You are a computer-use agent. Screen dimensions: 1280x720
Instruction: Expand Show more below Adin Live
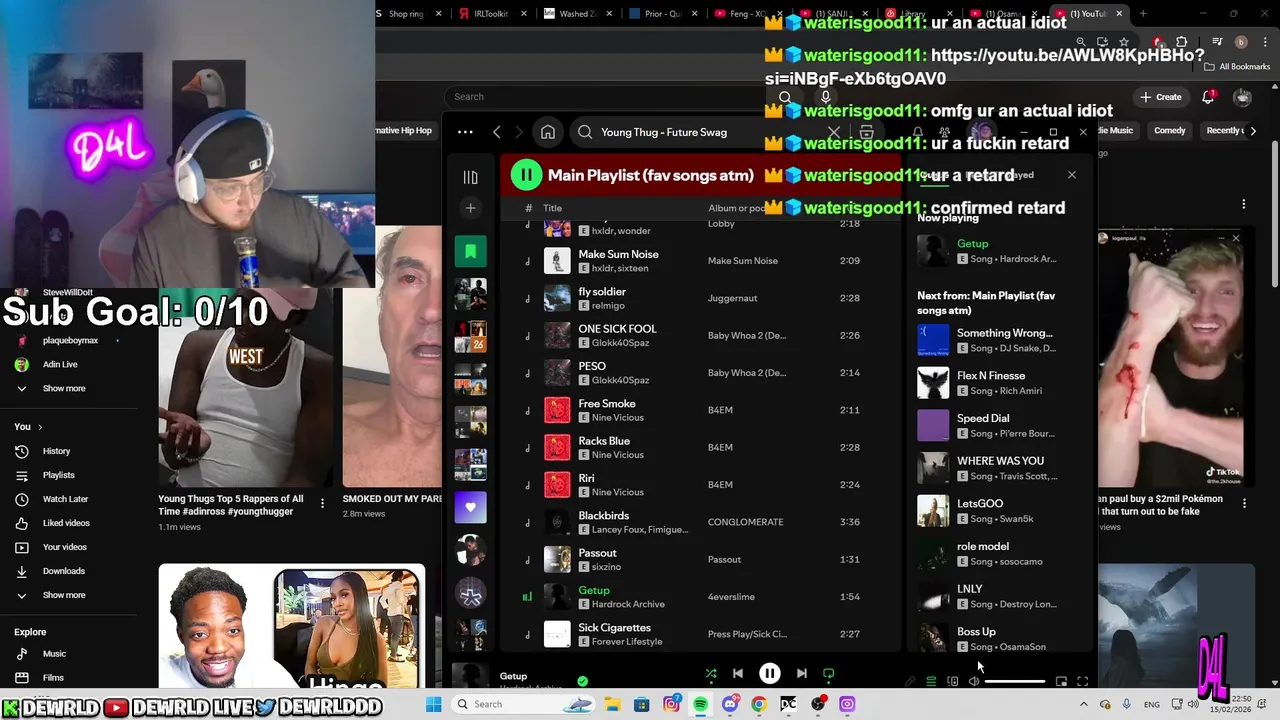click(x=64, y=388)
